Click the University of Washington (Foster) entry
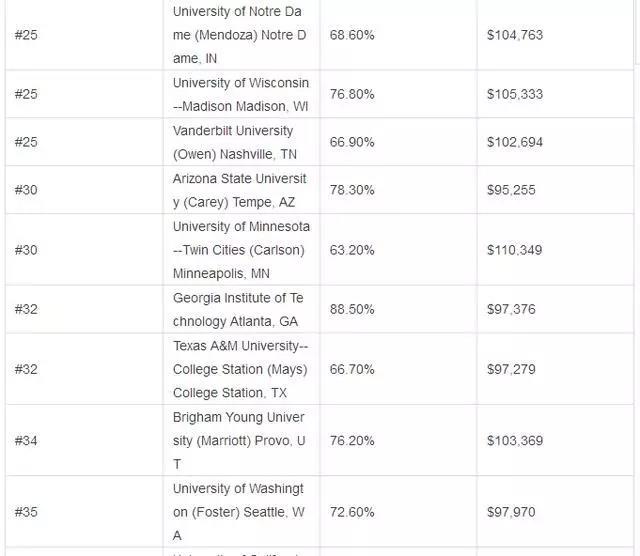 (239, 512)
